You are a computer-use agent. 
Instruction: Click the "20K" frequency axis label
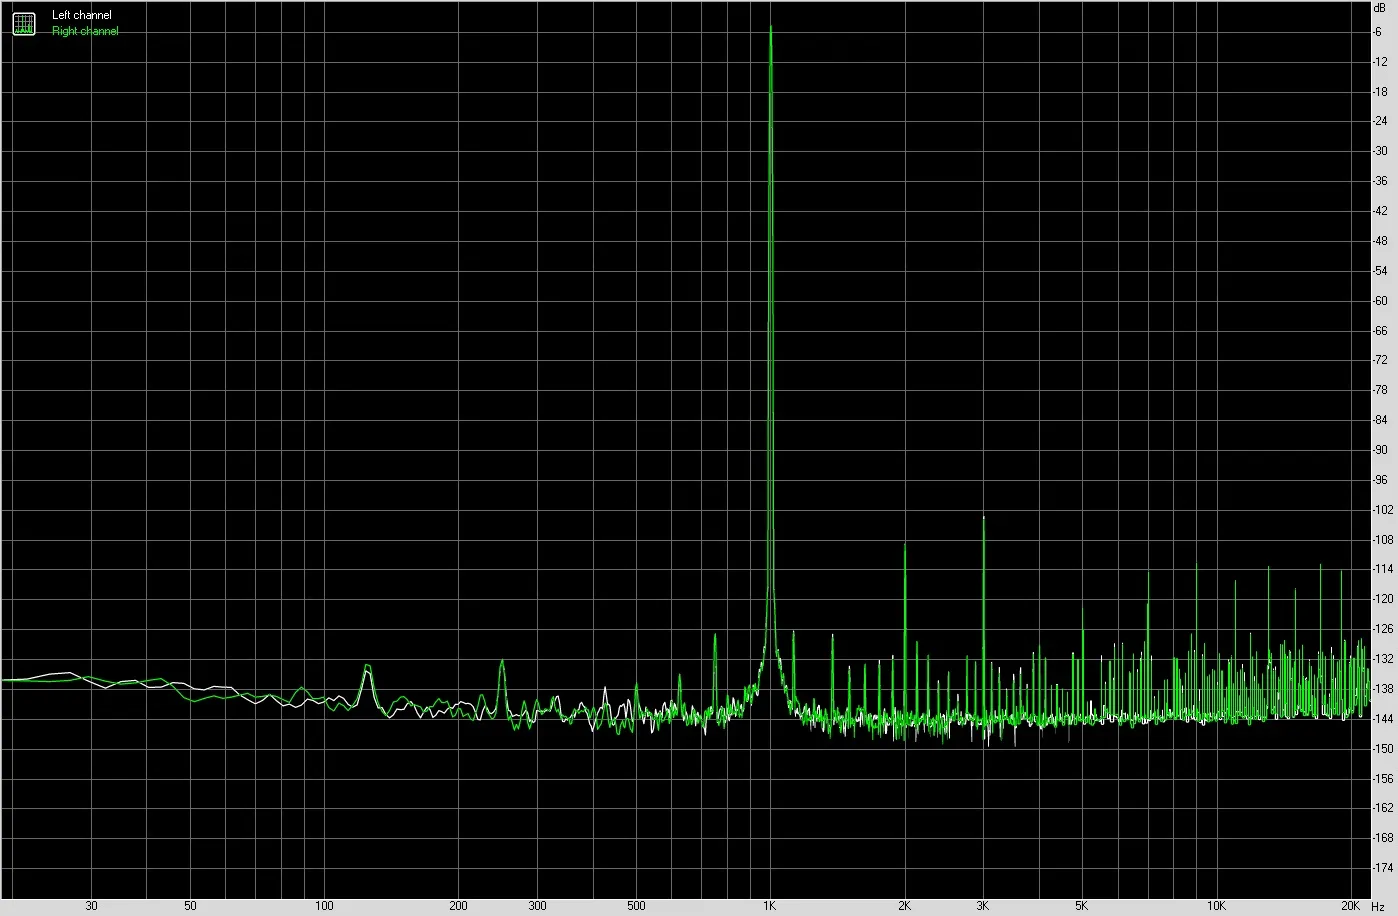[1350, 906]
